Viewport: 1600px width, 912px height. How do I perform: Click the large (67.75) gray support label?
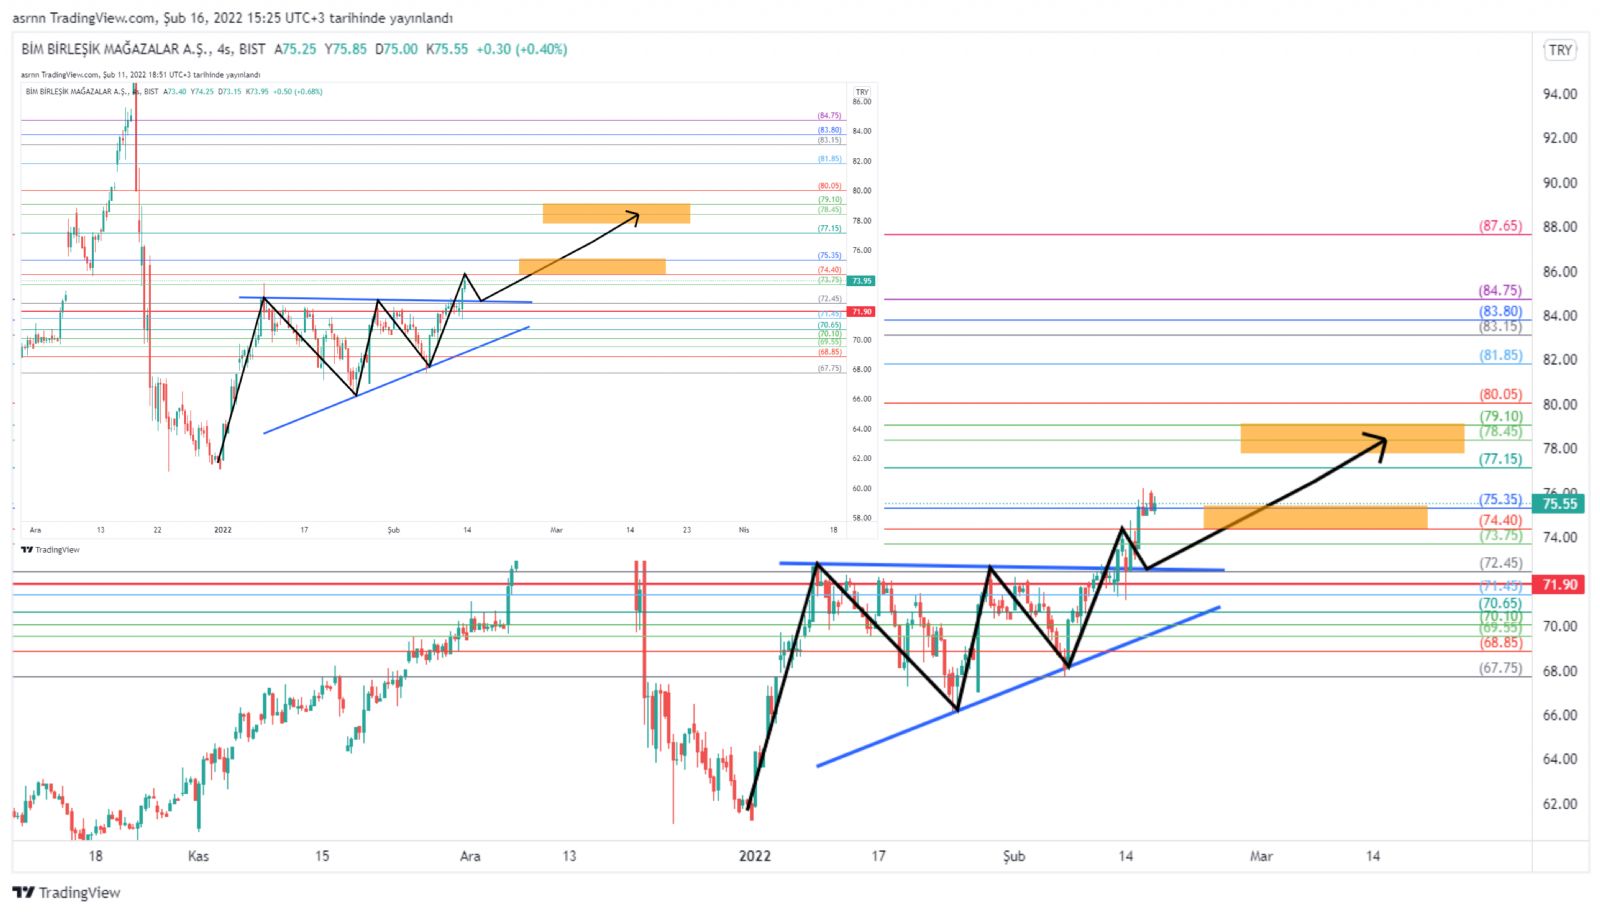(1500, 668)
